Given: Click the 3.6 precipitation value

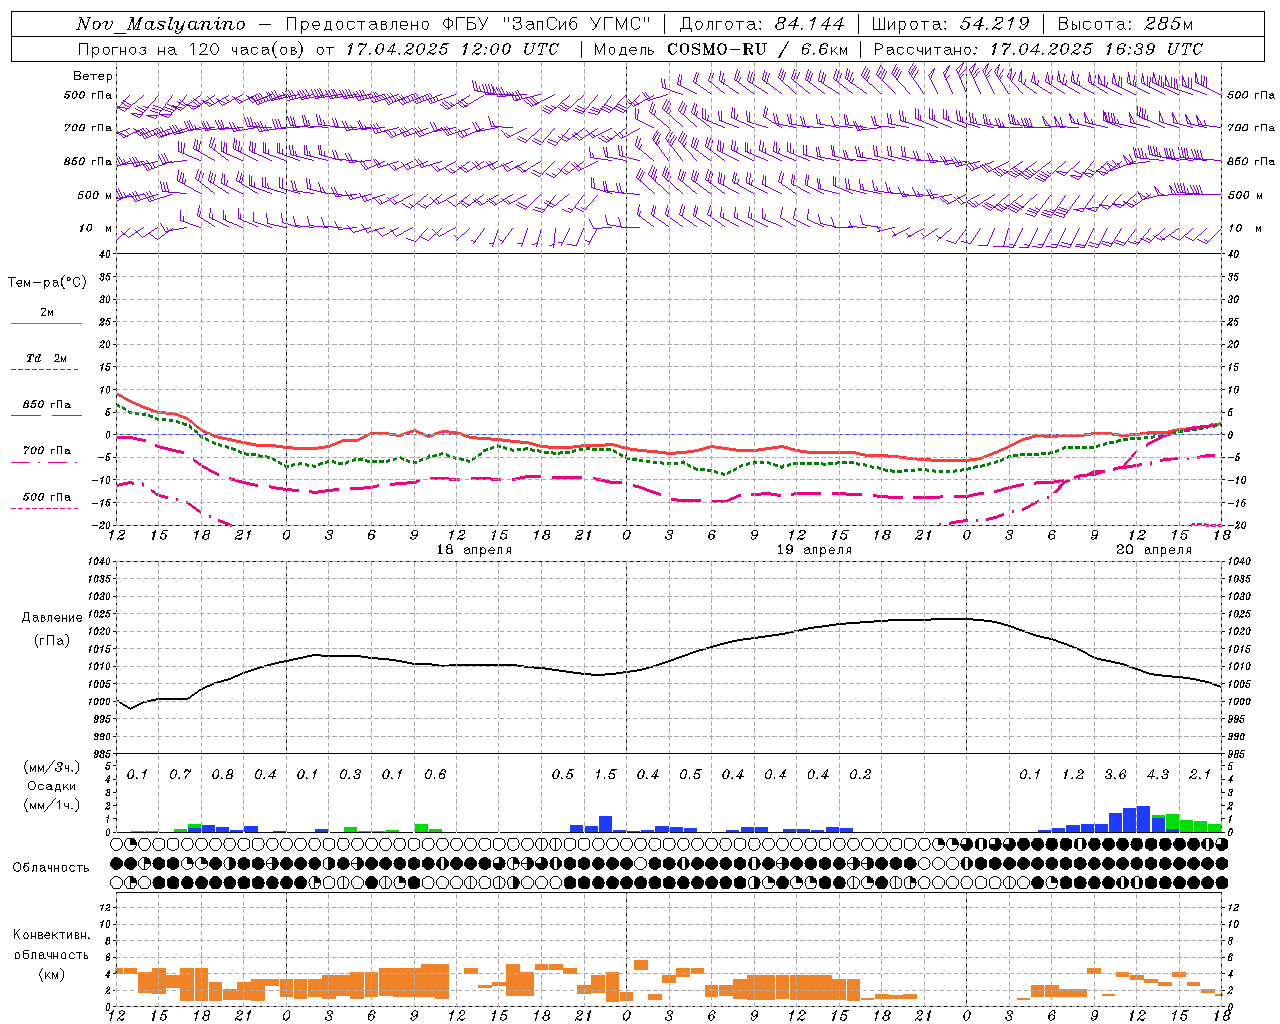Looking at the screenshot, I should click(1115, 774).
